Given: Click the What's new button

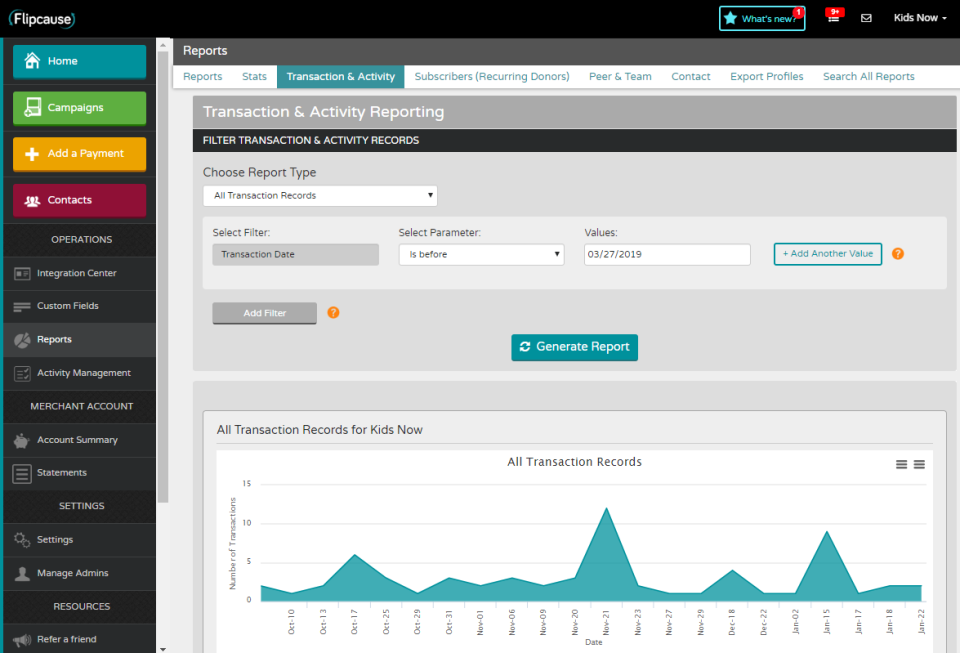Looking at the screenshot, I should [x=762, y=18].
